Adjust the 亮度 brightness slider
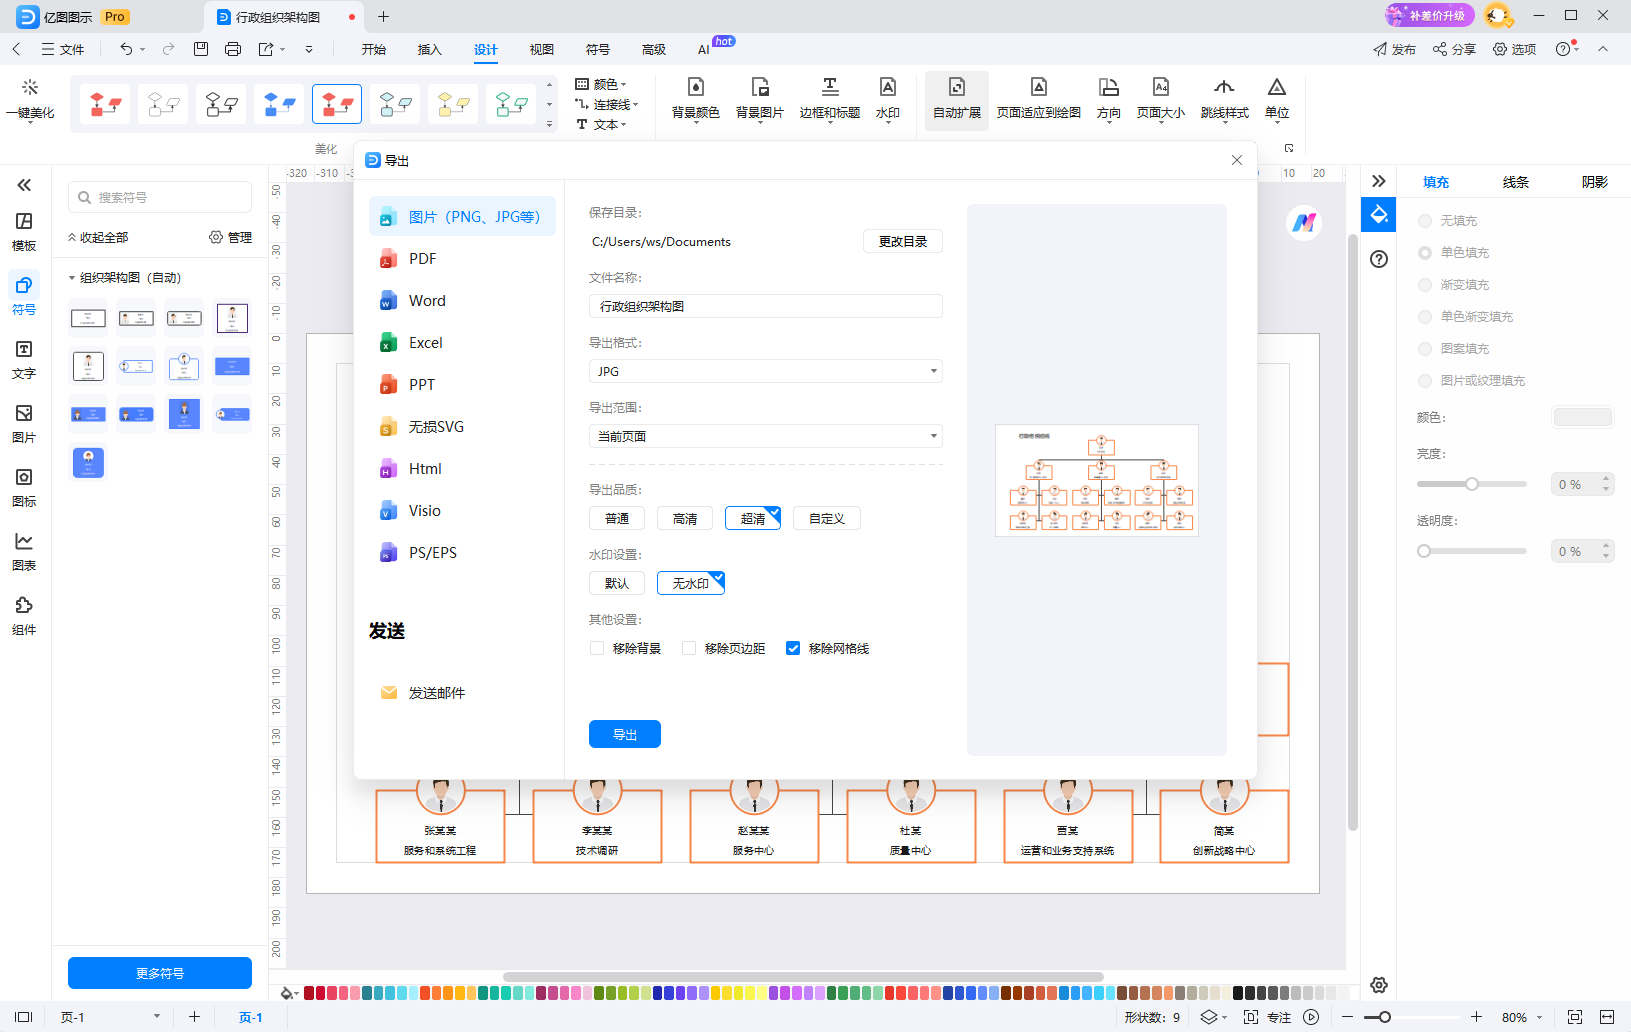Image resolution: width=1631 pixels, height=1032 pixels. pyautogui.click(x=1472, y=484)
